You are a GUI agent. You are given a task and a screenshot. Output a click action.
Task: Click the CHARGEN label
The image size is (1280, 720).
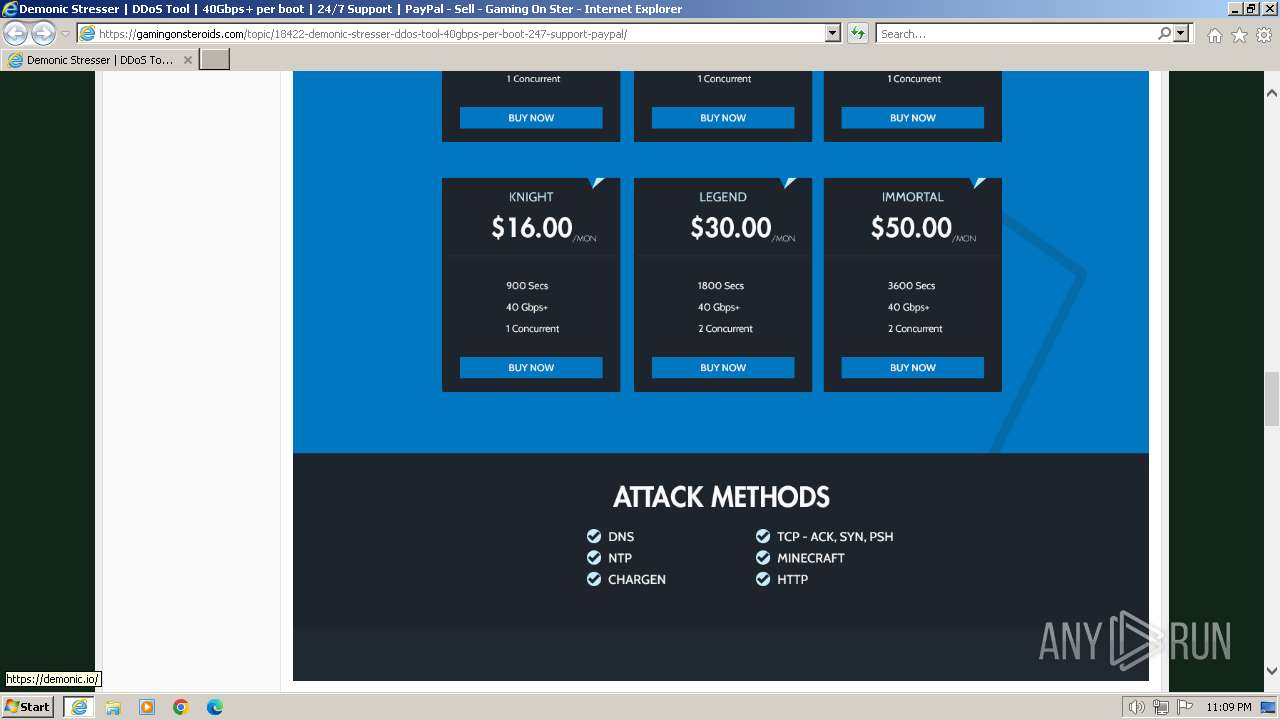pos(637,580)
